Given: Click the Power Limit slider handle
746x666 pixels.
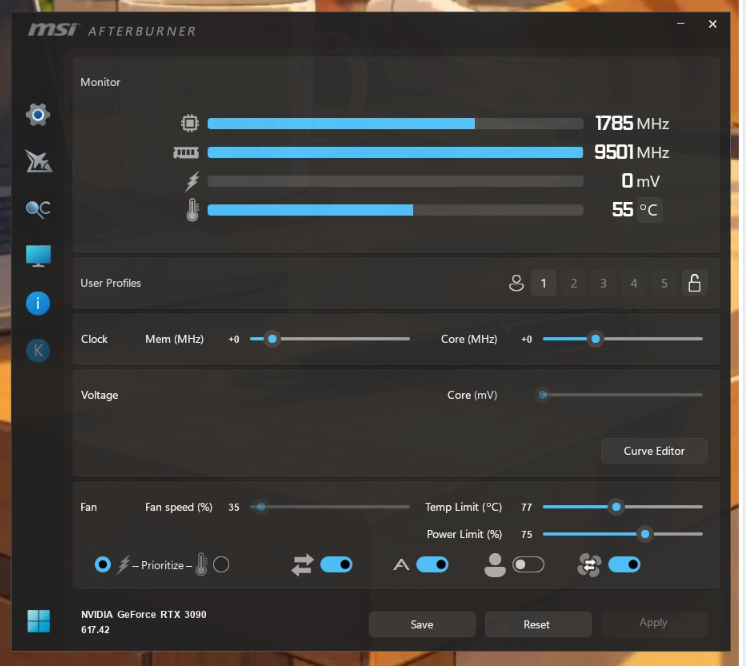Looking at the screenshot, I should pyautogui.click(x=645, y=534).
